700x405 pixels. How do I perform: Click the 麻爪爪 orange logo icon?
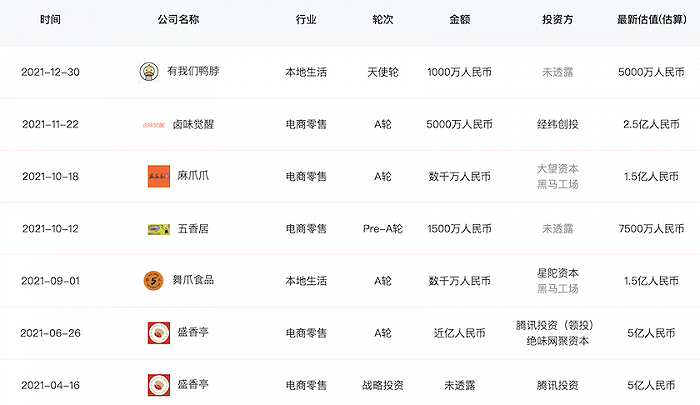click(x=157, y=176)
